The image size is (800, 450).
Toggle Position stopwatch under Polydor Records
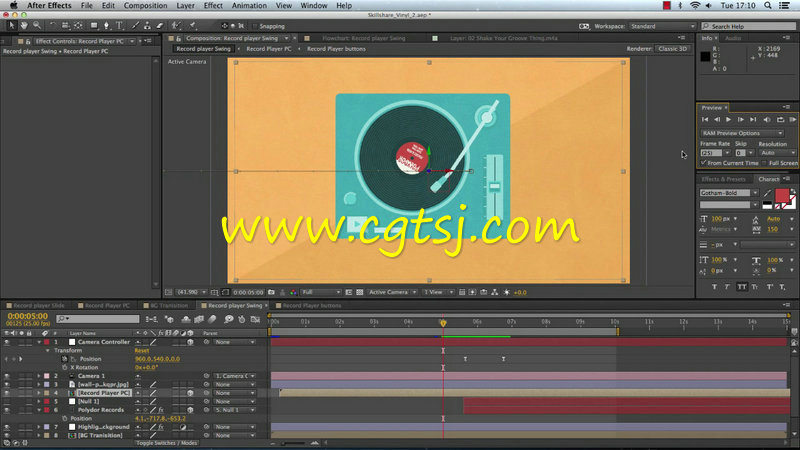65,418
